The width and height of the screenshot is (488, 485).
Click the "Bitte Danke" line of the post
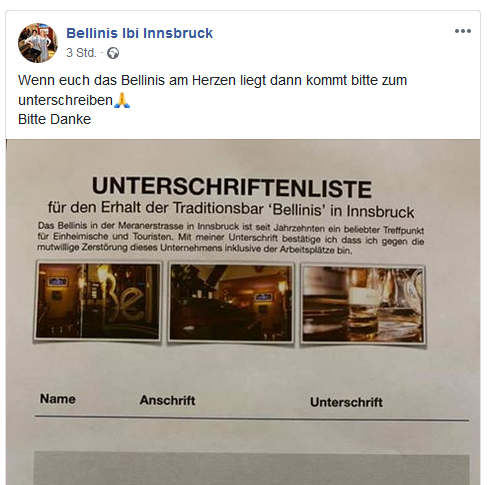54,119
